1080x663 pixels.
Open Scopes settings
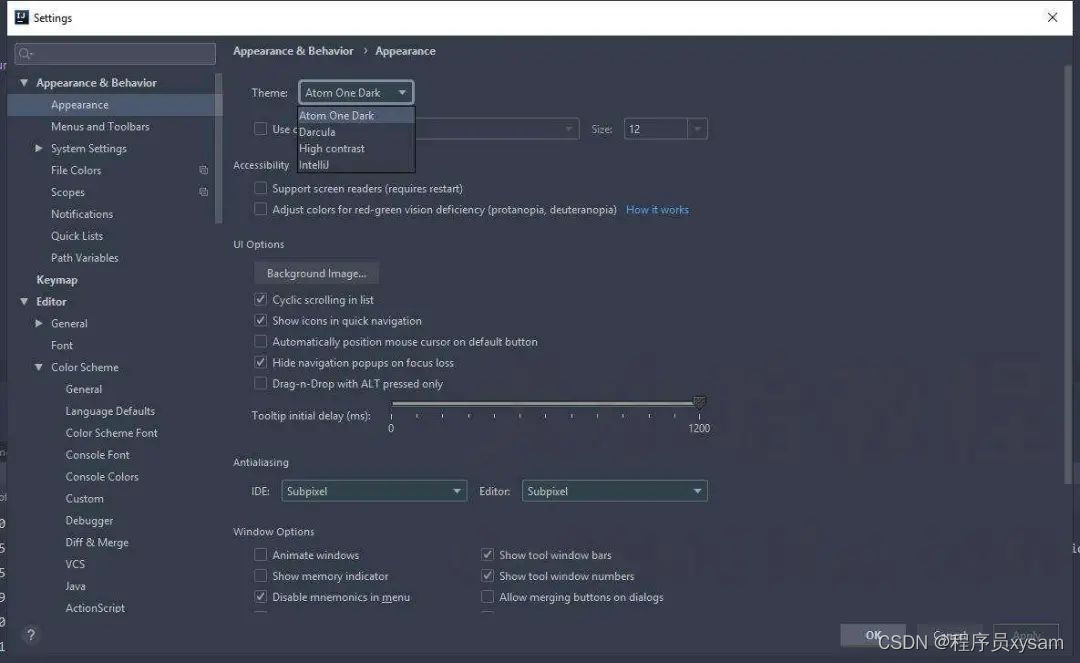[x=68, y=192]
